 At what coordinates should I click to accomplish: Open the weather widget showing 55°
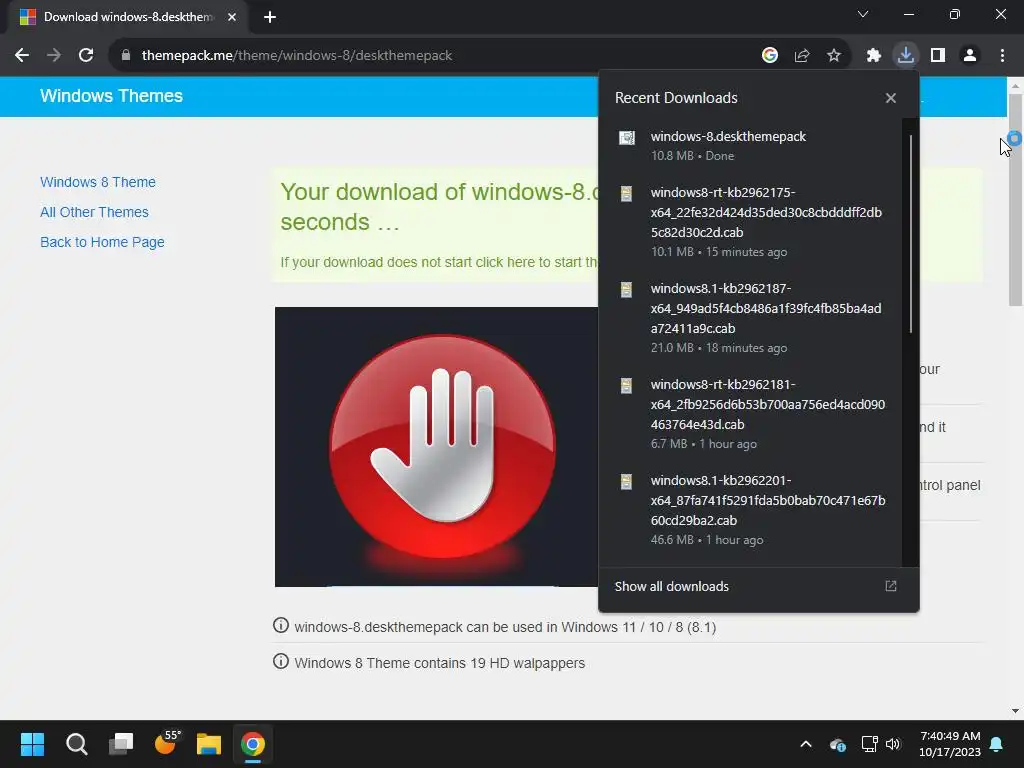tap(166, 744)
